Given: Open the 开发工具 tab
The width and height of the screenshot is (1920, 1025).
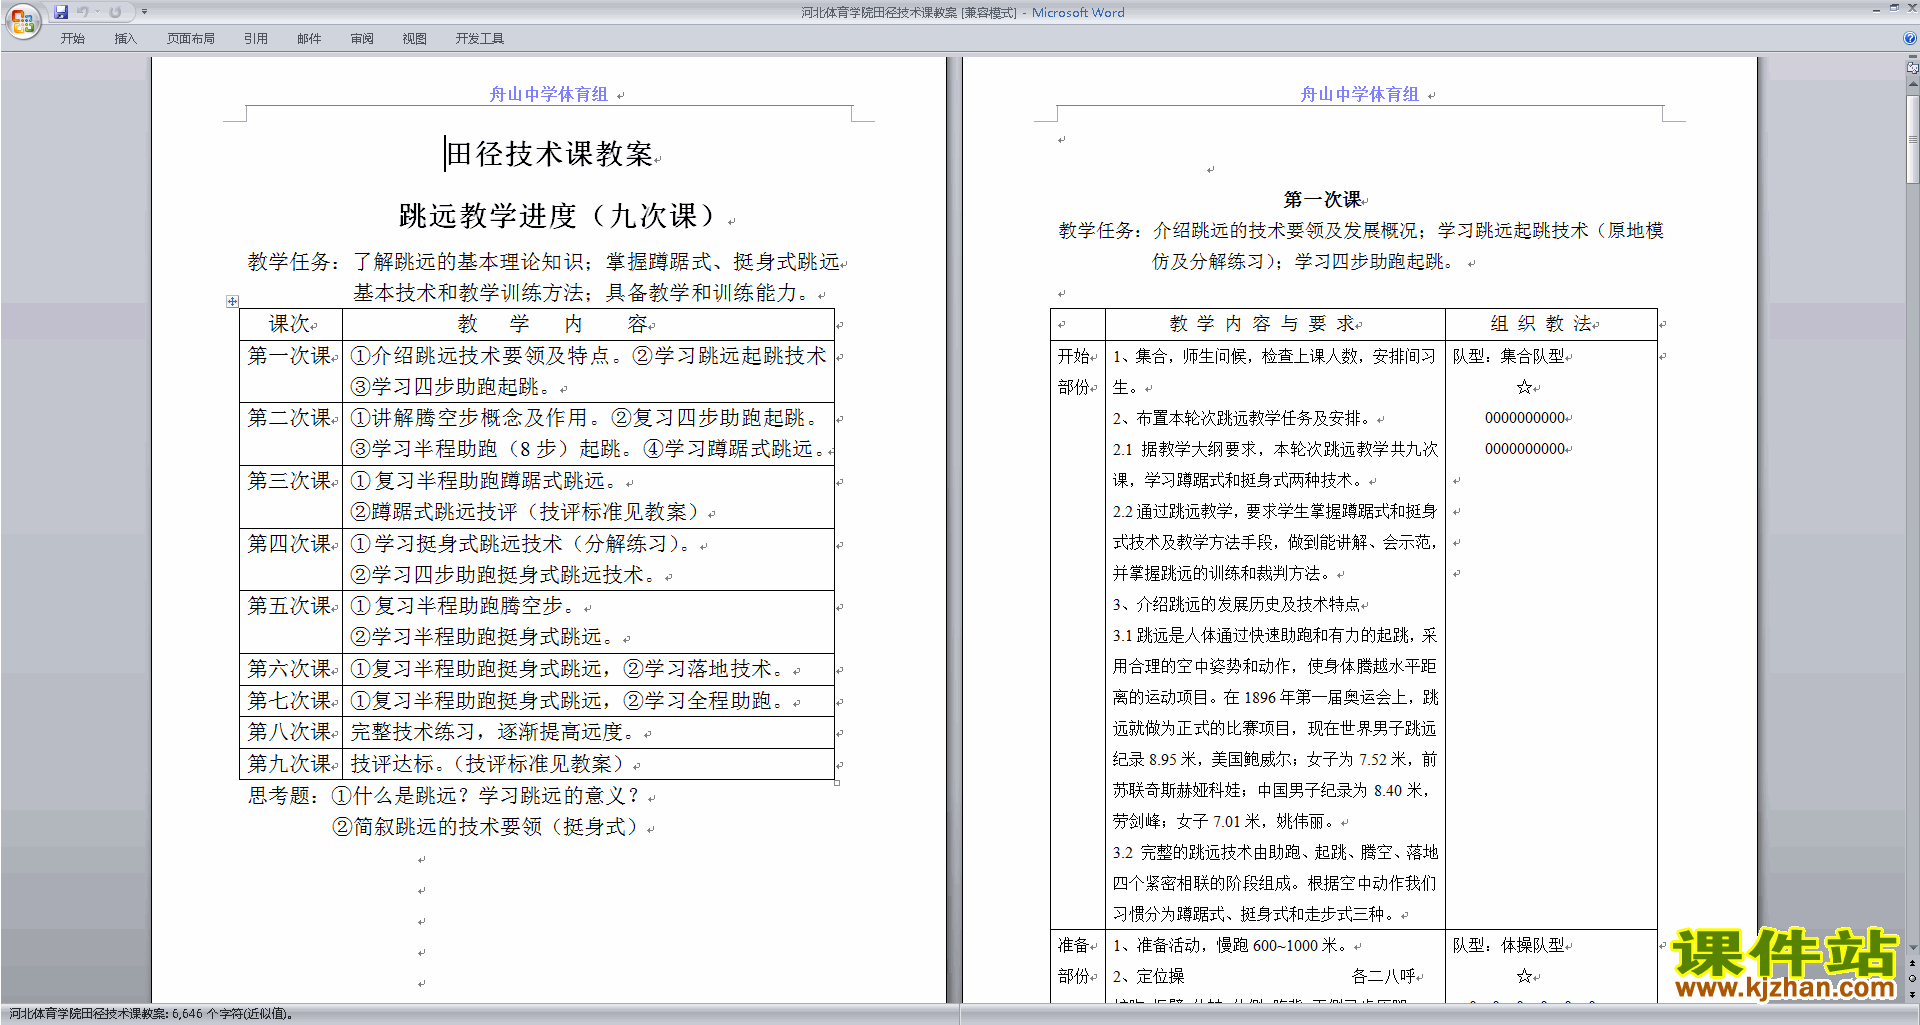Looking at the screenshot, I should [479, 38].
